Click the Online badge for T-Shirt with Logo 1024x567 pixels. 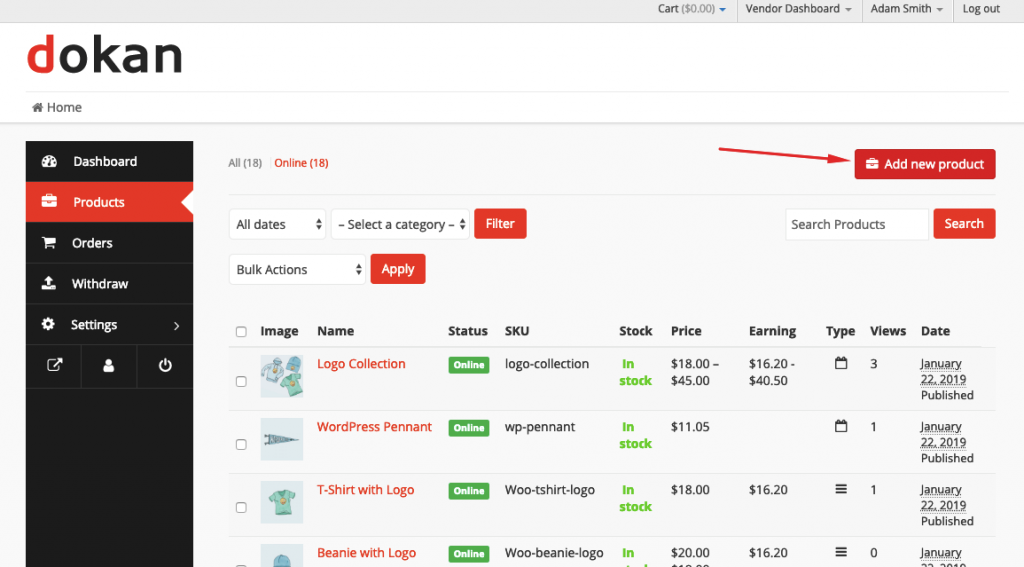[x=469, y=491]
